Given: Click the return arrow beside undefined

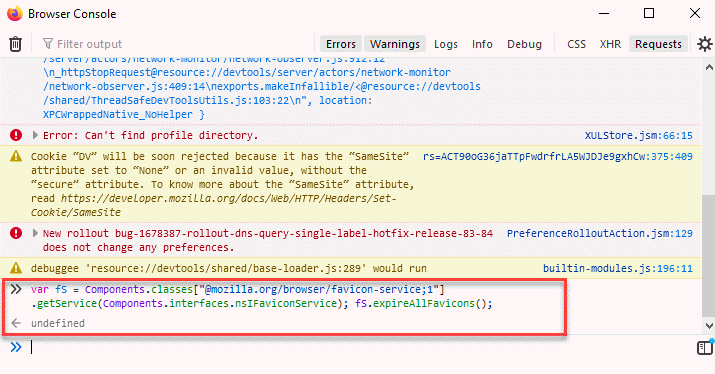Looking at the screenshot, I should (x=16, y=323).
